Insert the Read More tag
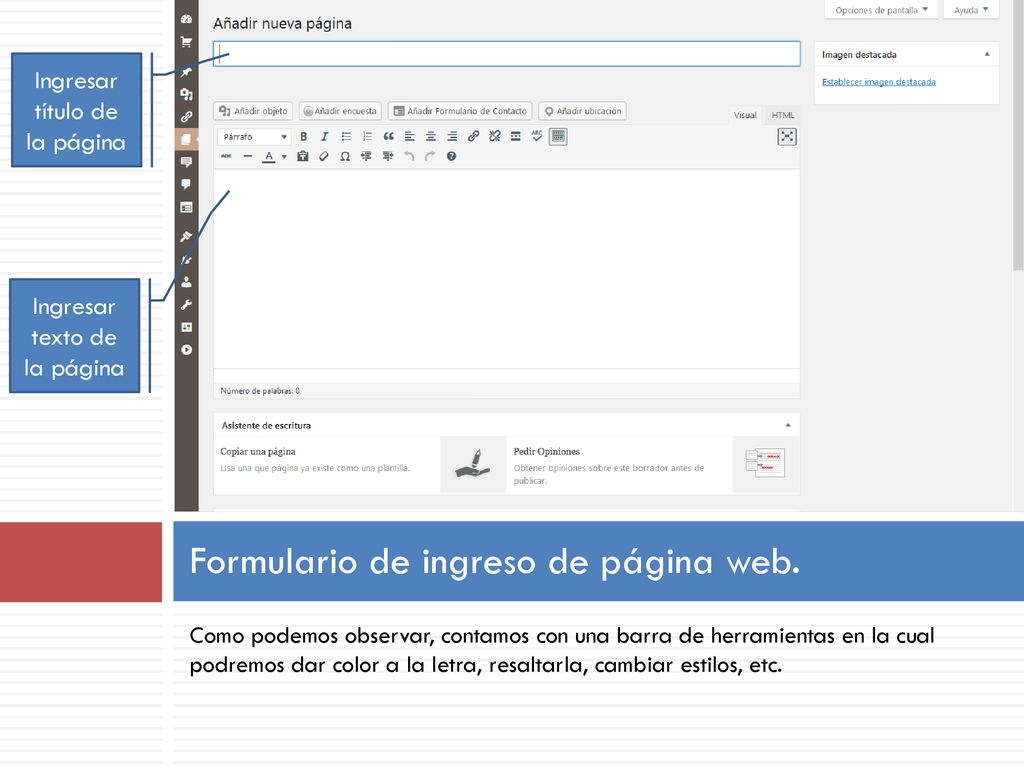Image resolution: width=1024 pixels, height=768 pixels. pos(515,136)
